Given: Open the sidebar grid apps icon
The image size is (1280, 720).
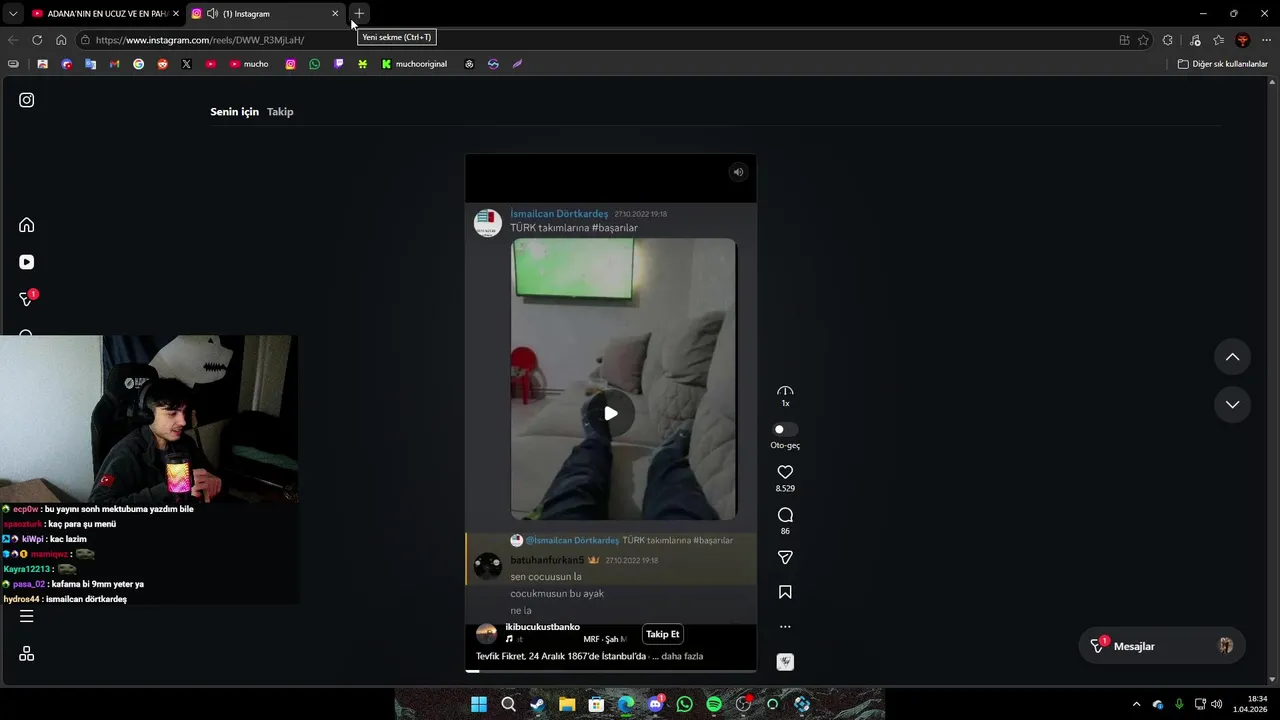Looking at the screenshot, I should pyautogui.click(x=27, y=653).
